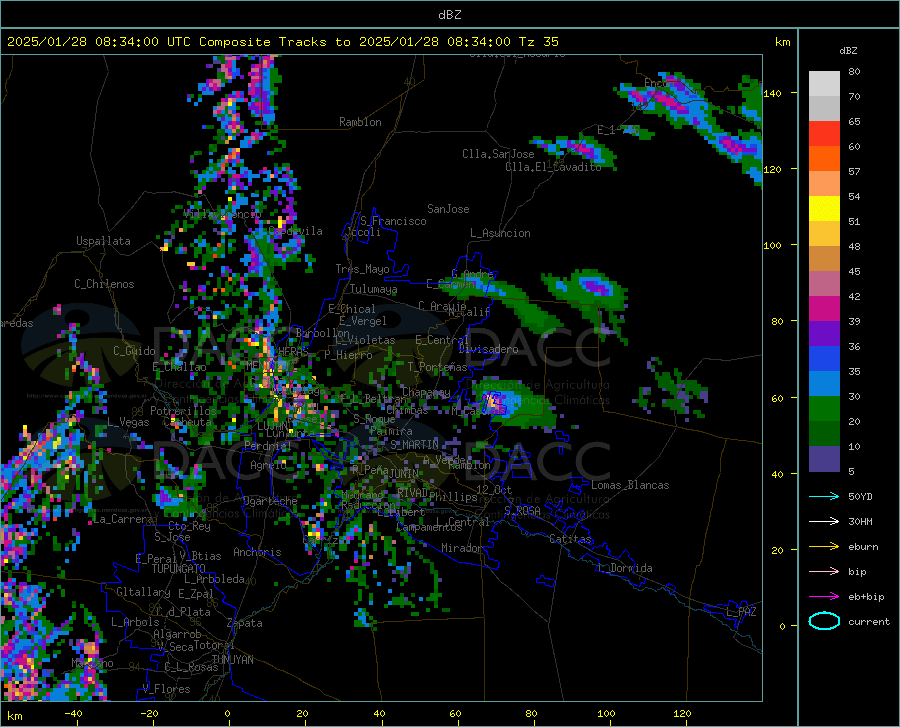The height and width of the screenshot is (727, 900).
Task: Select the red 65–60 dBZ swatch
Action: [x=824, y=134]
